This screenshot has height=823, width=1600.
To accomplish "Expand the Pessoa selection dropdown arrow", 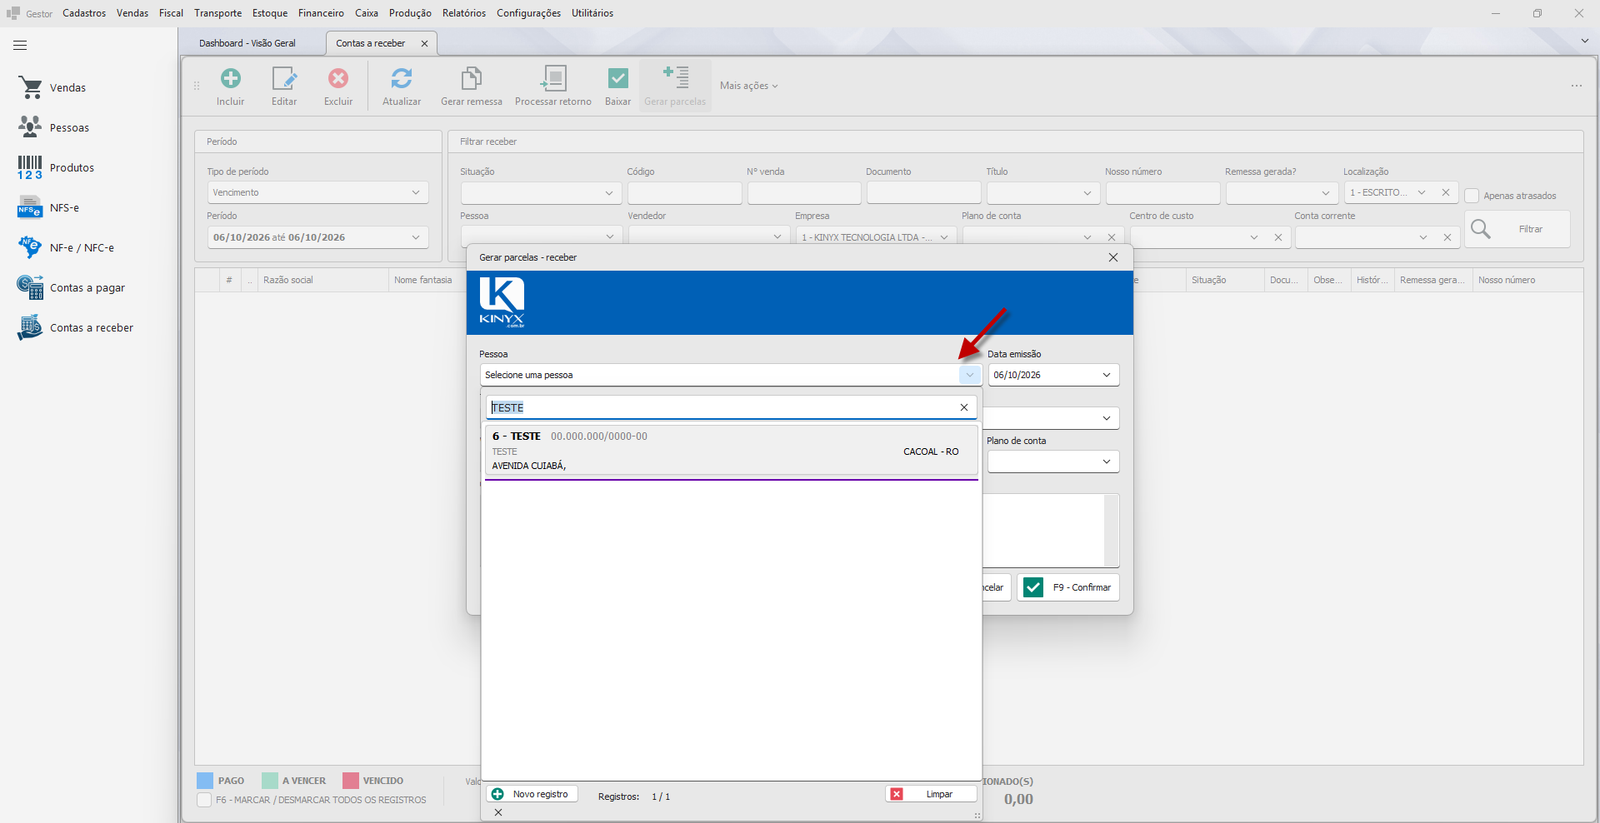I will point(969,375).
